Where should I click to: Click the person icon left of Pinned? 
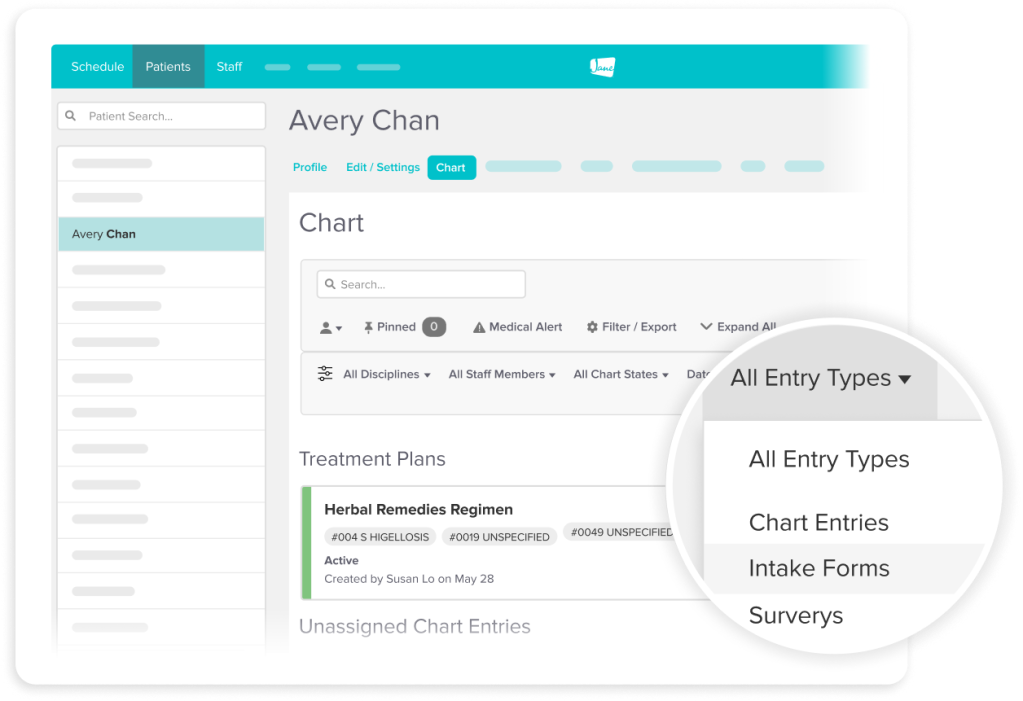(x=328, y=326)
